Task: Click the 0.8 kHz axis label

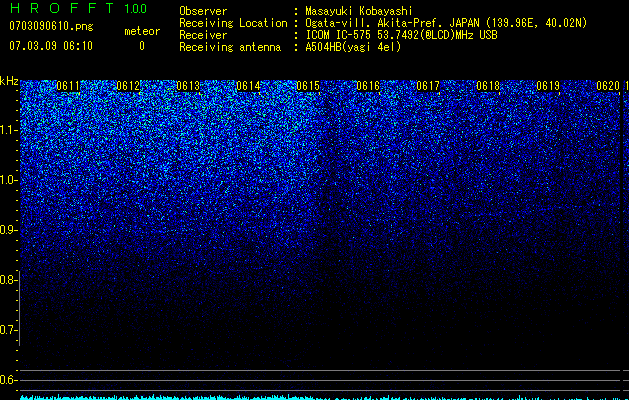Action: coord(8,280)
